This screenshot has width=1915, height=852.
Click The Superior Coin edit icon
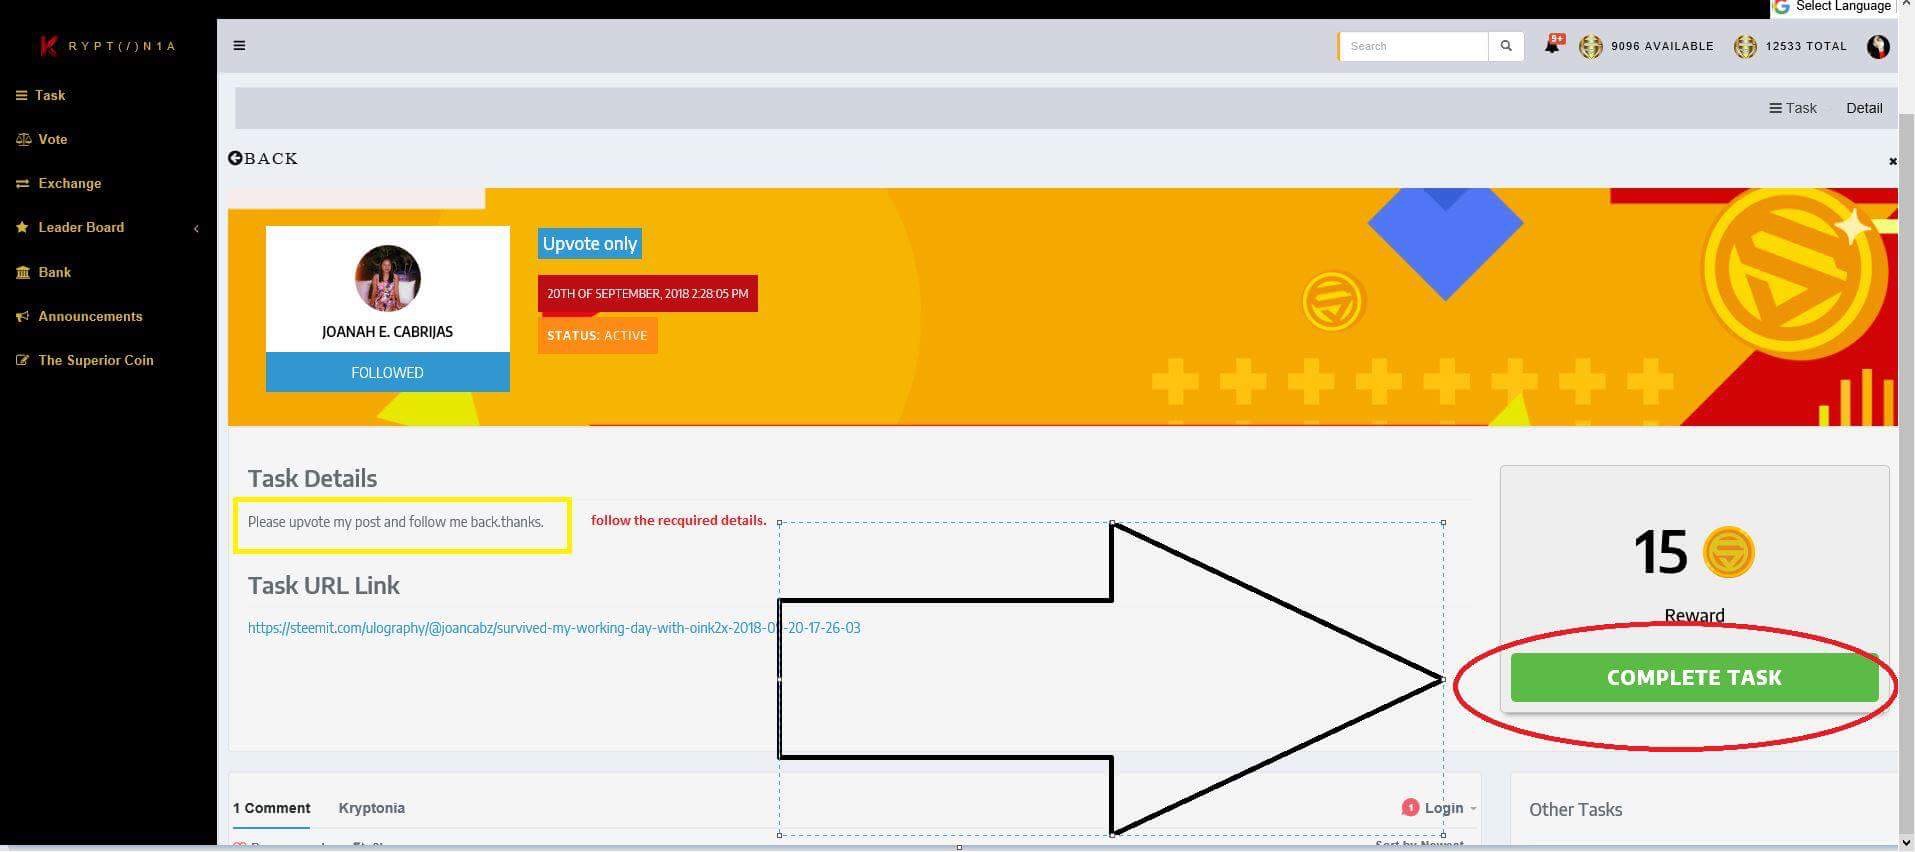[x=22, y=361]
